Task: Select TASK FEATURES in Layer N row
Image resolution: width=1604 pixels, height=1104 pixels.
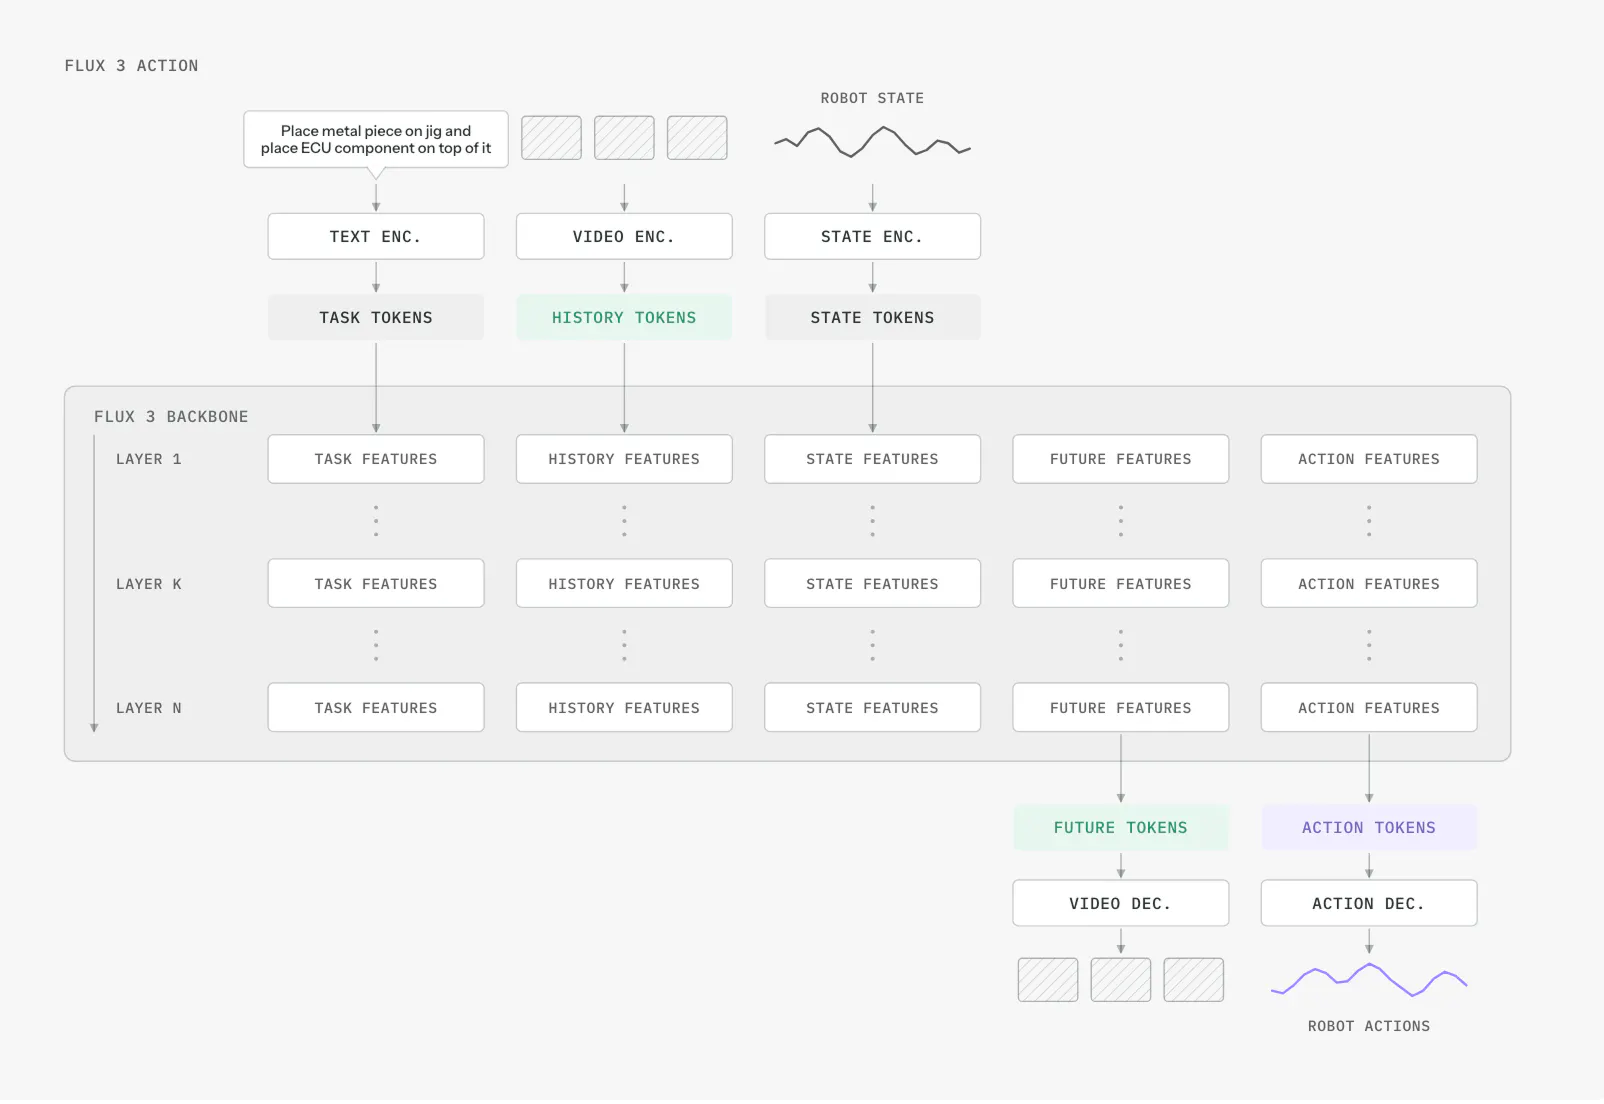Action: [x=376, y=708]
